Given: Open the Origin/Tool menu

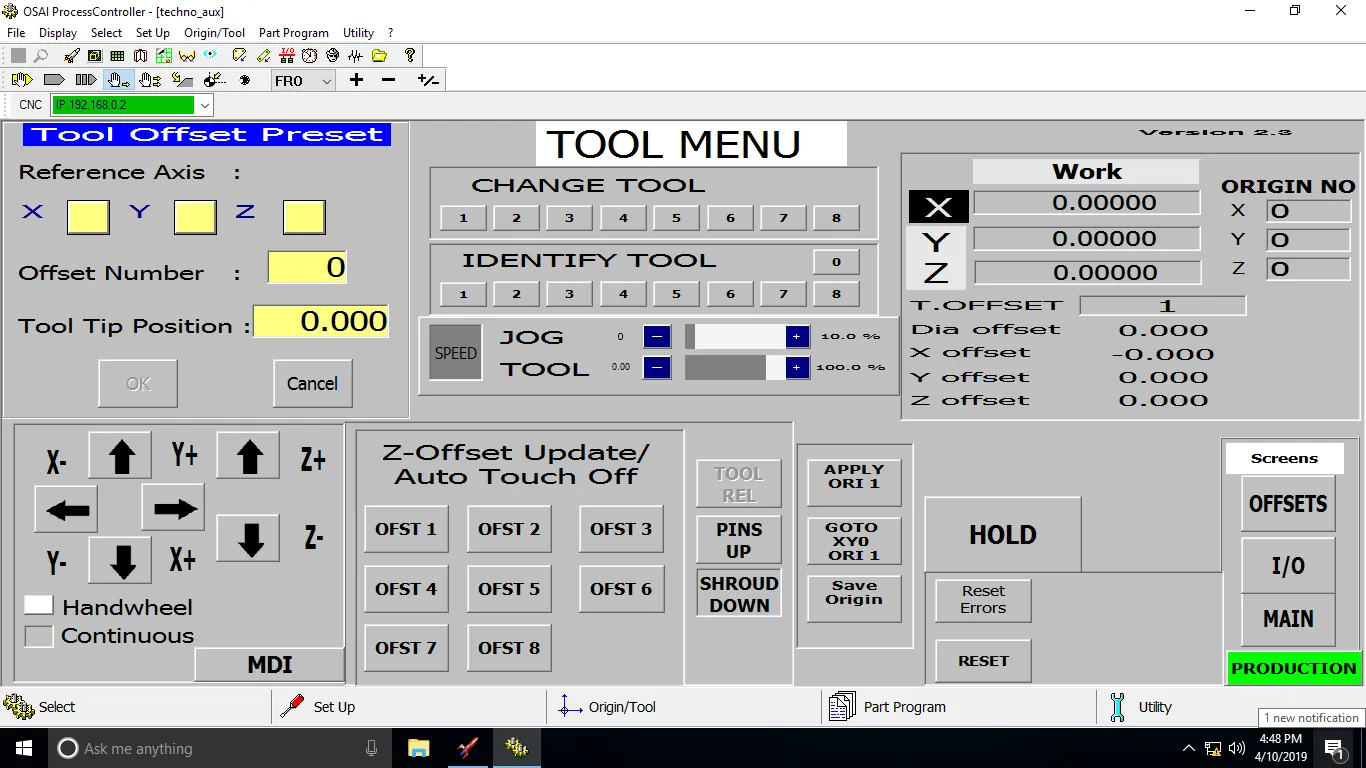Looking at the screenshot, I should (214, 33).
